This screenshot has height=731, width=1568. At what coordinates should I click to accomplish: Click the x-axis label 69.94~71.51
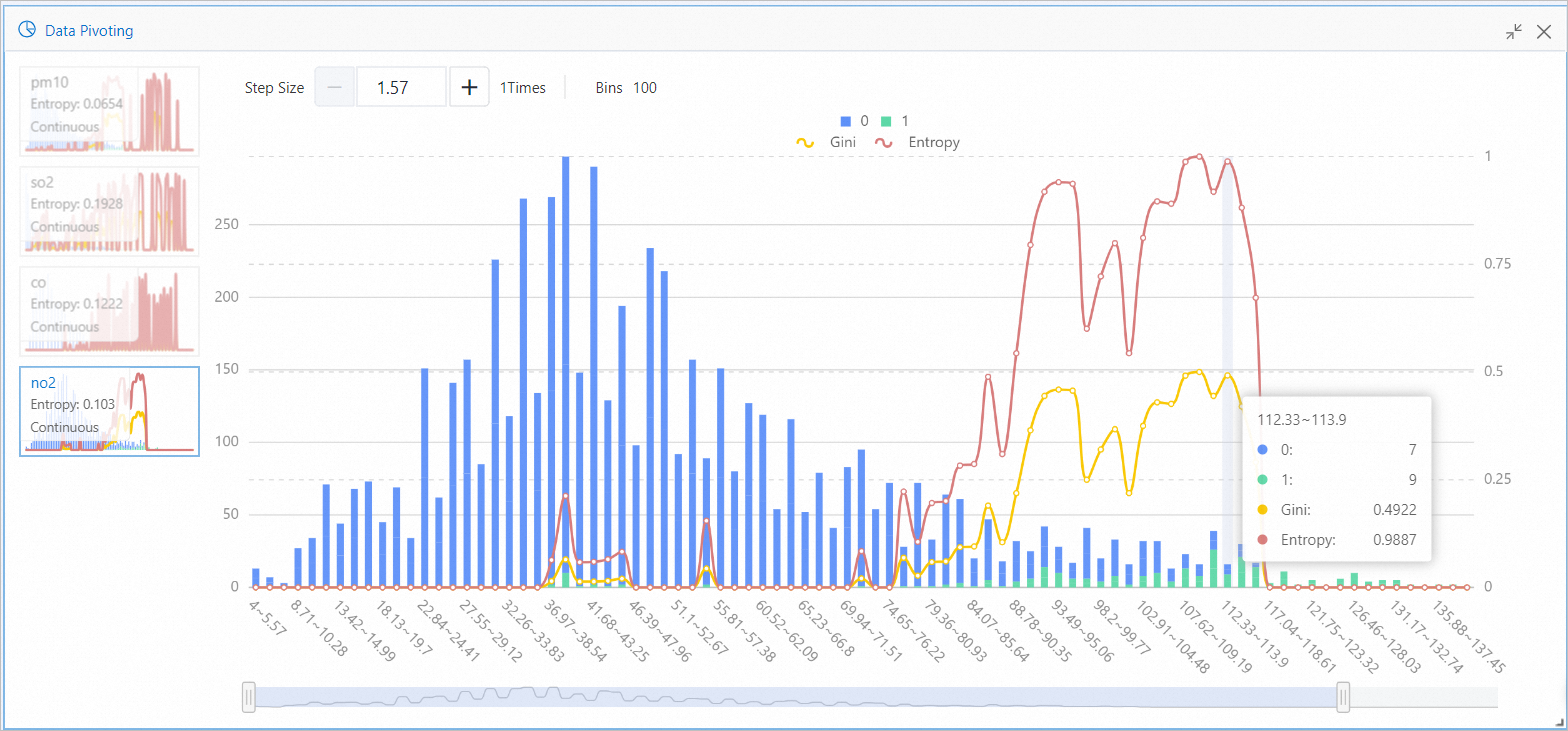coord(871,630)
